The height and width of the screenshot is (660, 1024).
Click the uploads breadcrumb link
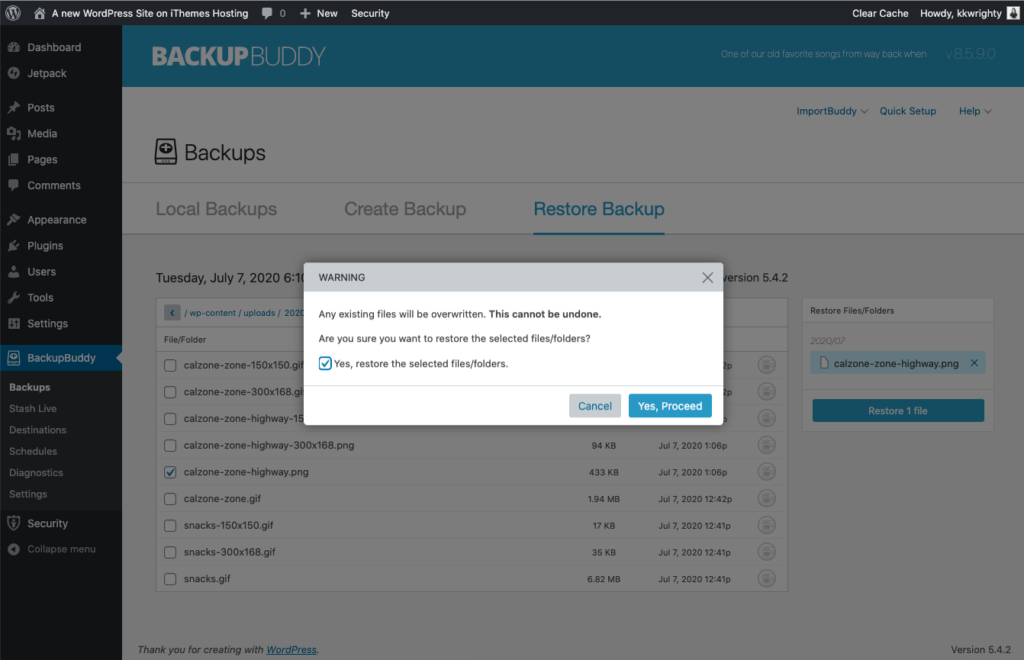(259, 313)
